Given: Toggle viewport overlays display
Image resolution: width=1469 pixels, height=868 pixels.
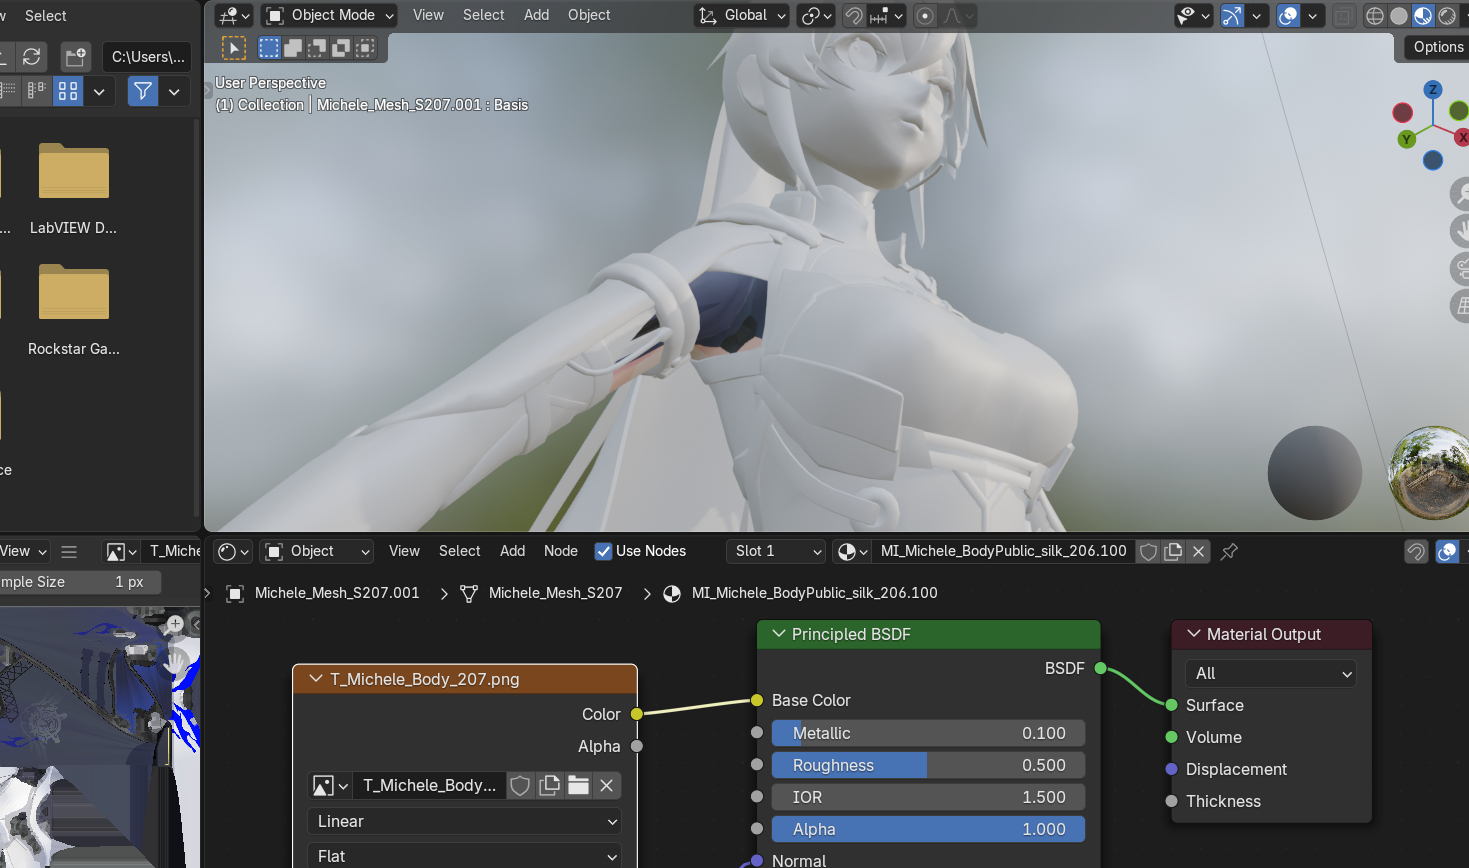Looking at the screenshot, I should pyautogui.click(x=1289, y=16).
